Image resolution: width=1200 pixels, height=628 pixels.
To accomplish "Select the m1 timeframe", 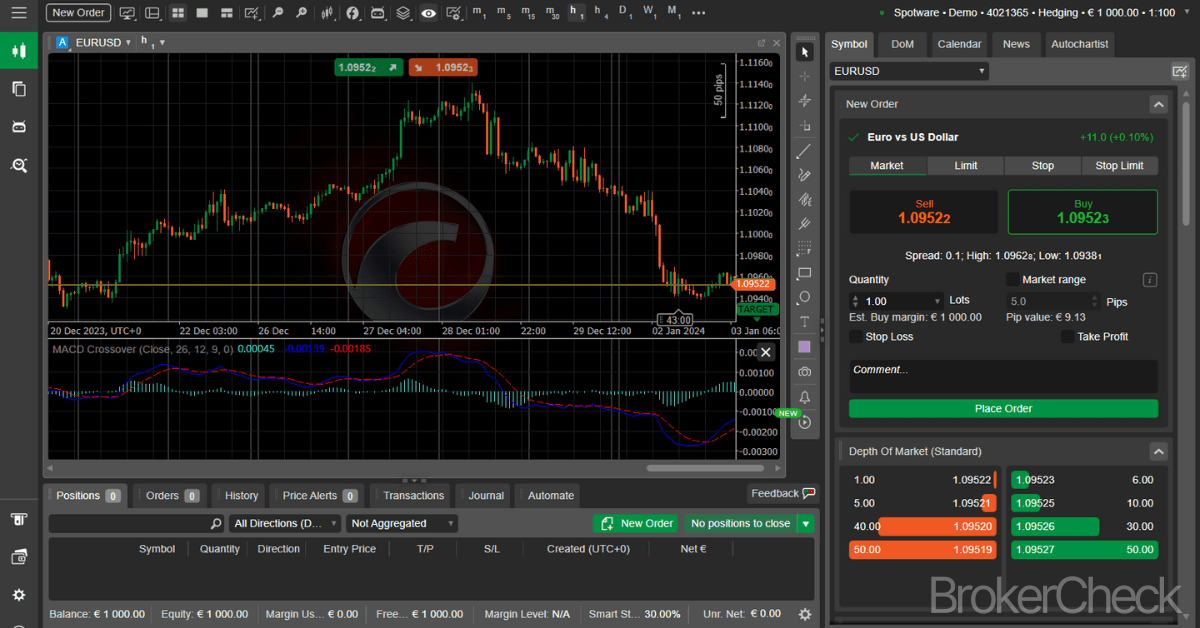I will (x=479, y=13).
